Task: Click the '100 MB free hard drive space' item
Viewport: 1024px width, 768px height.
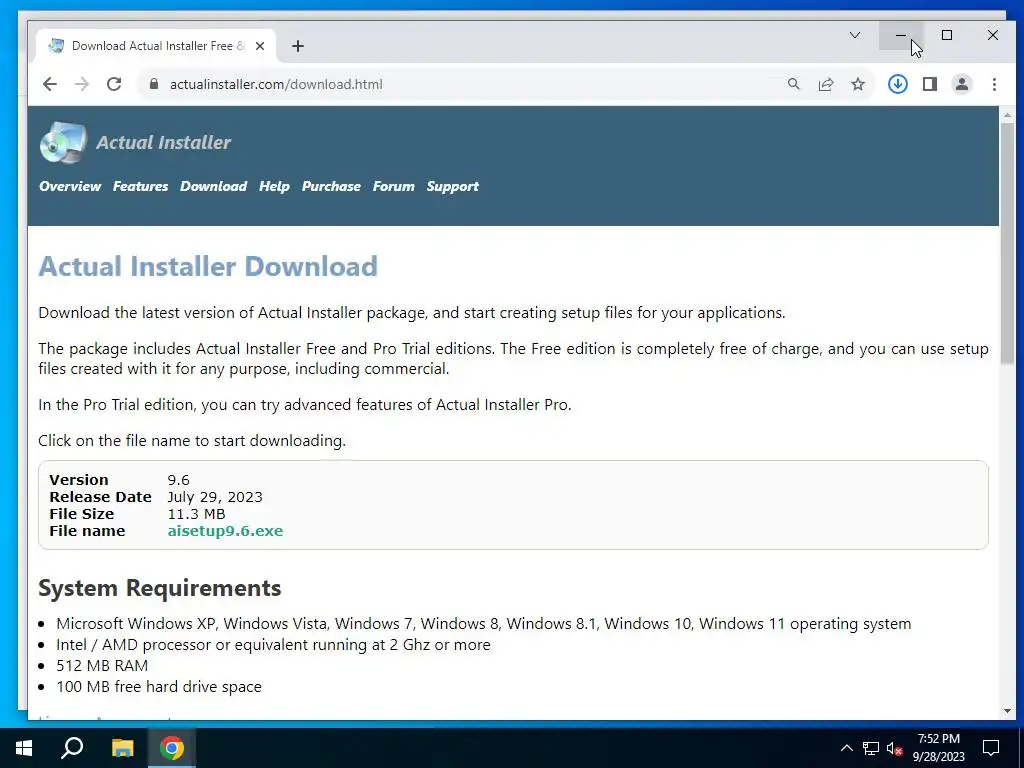Action: (x=159, y=686)
